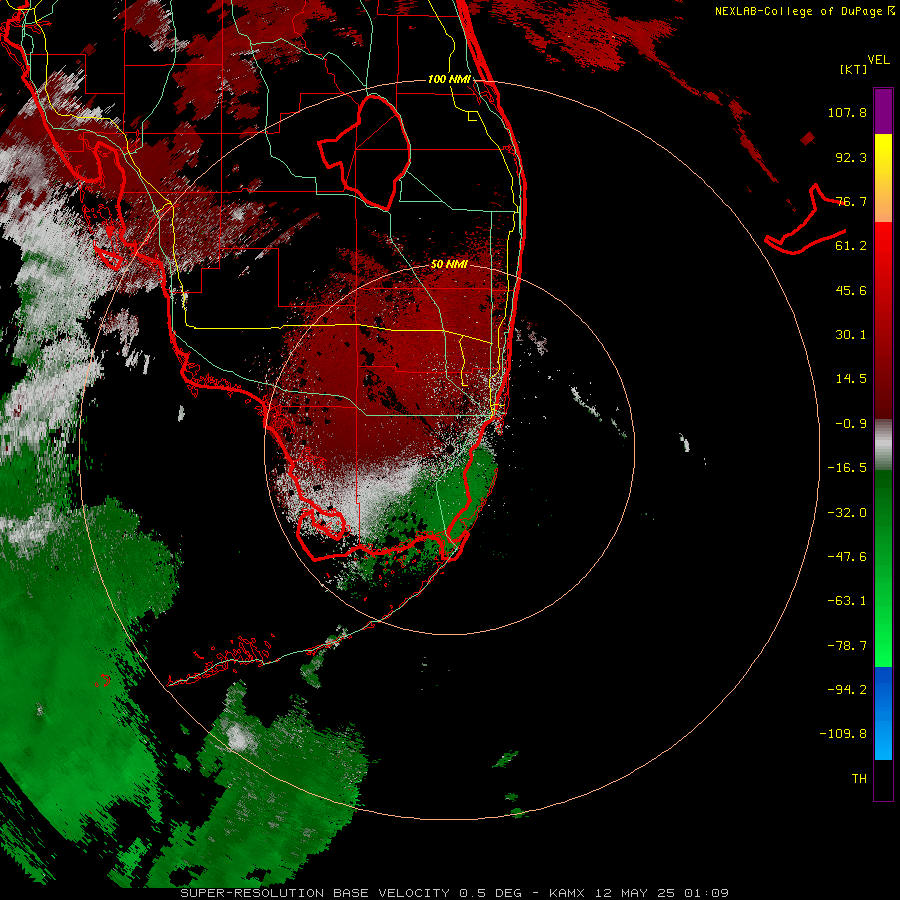Click the 45.6 legend value

click(x=851, y=290)
